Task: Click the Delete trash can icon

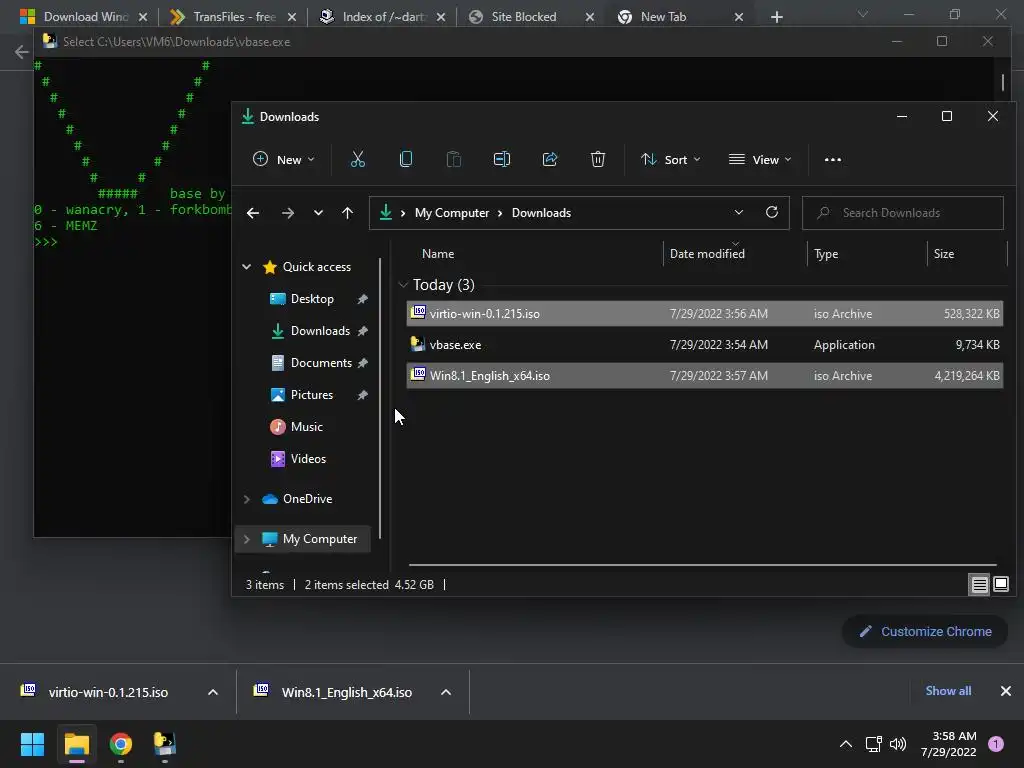Action: [x=598, y=159]
